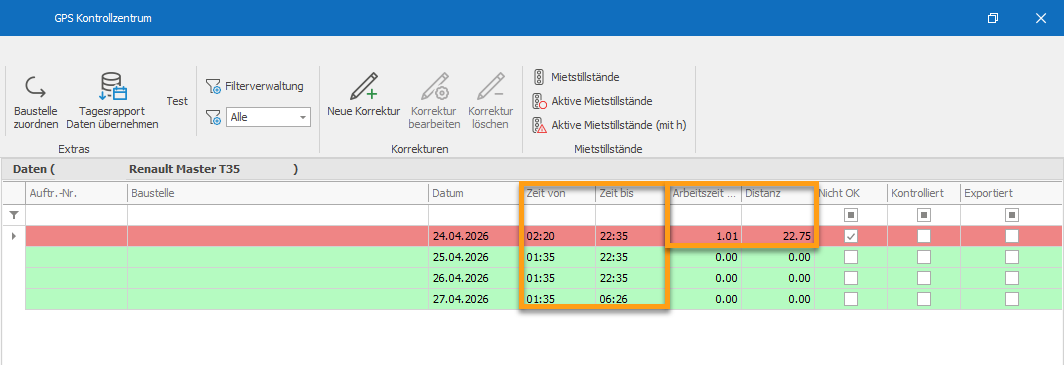
Task: Open the Alle filter dropdown
Action: (268, 117)
